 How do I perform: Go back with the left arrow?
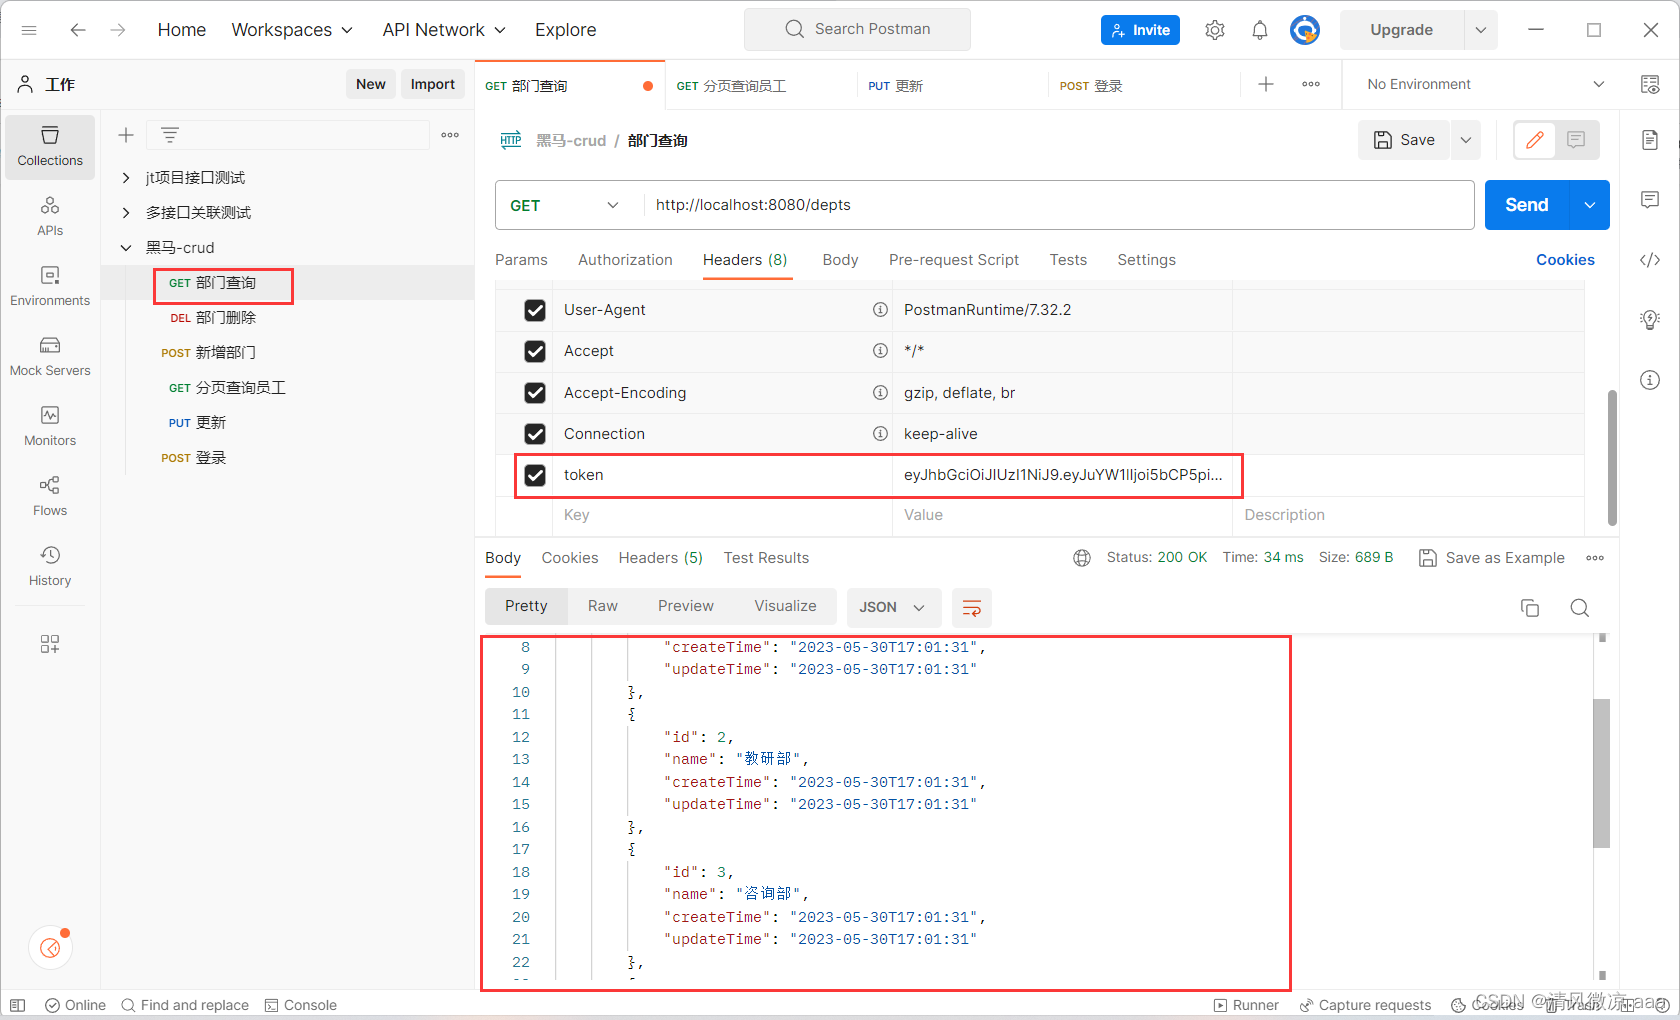[78, 30]
